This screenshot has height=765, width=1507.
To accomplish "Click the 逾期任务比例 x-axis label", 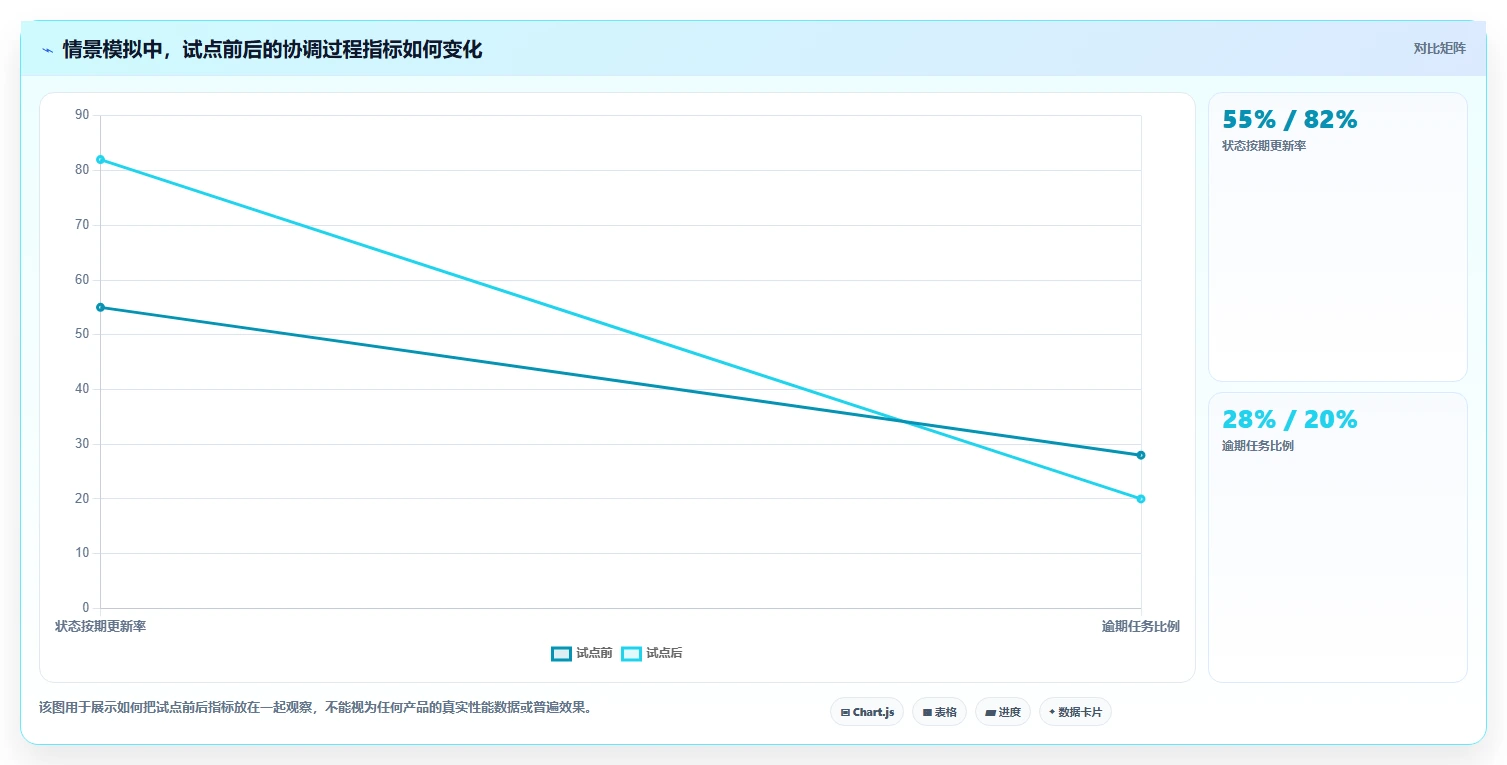I will click(x=1141, y=627).
